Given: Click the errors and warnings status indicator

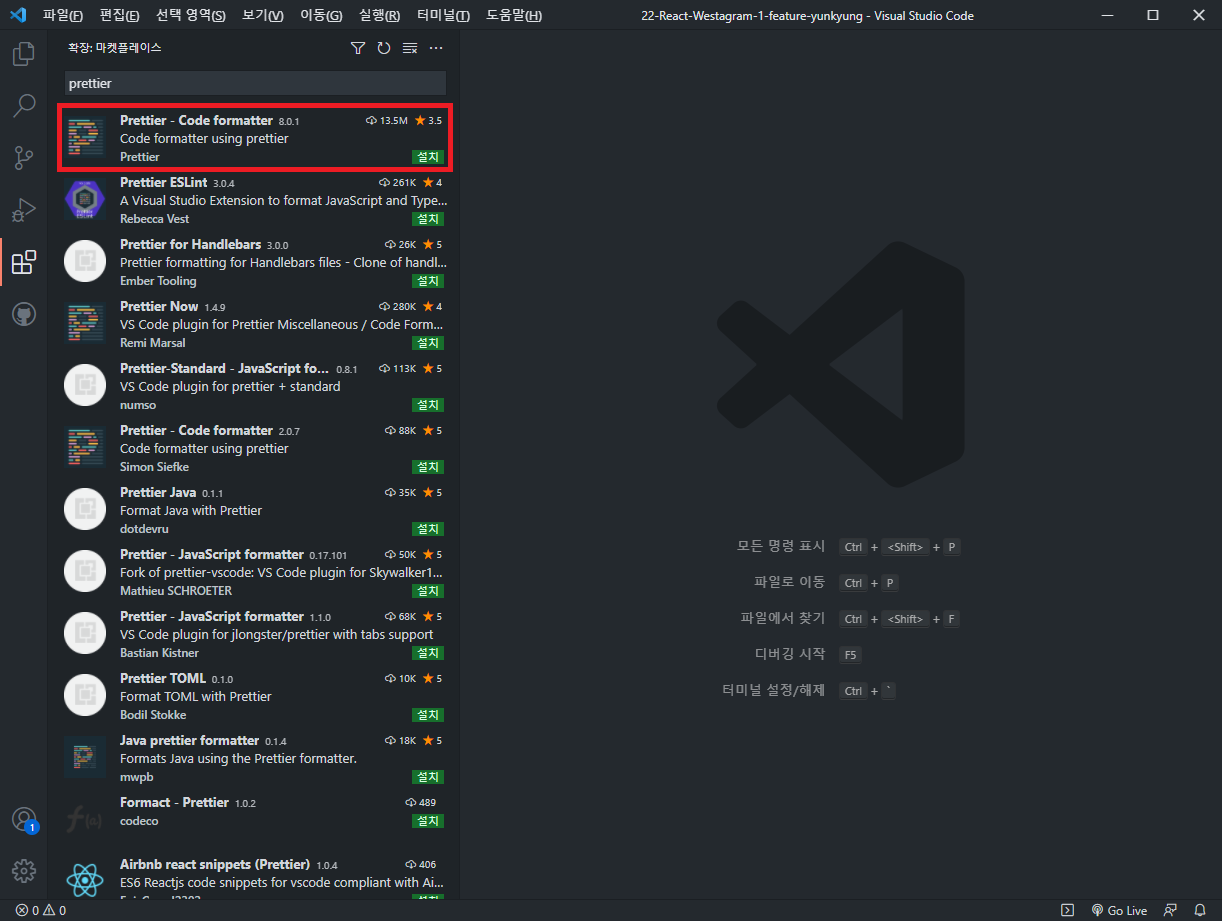Looking at the screenshot, I should pos(41,911).
